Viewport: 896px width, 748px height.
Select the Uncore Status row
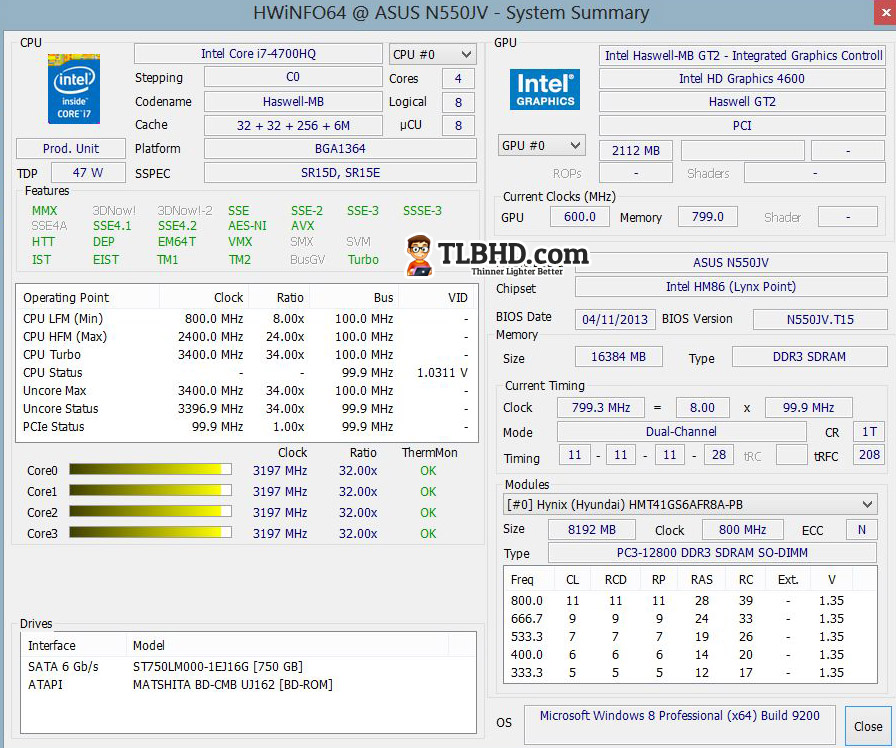(x=246, y=409)
